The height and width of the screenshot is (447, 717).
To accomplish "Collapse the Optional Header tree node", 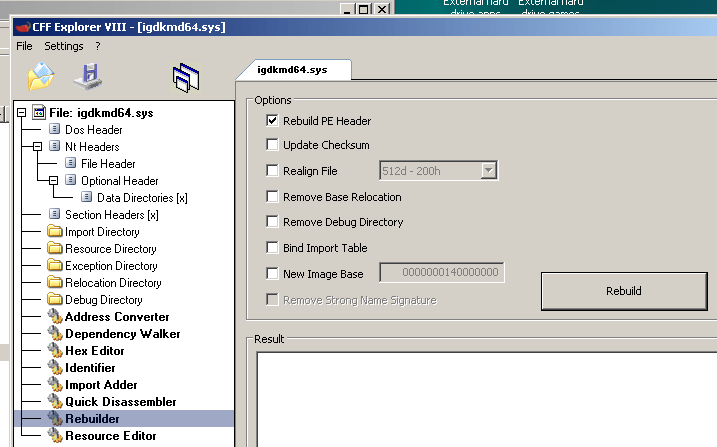I will (54, 181).
